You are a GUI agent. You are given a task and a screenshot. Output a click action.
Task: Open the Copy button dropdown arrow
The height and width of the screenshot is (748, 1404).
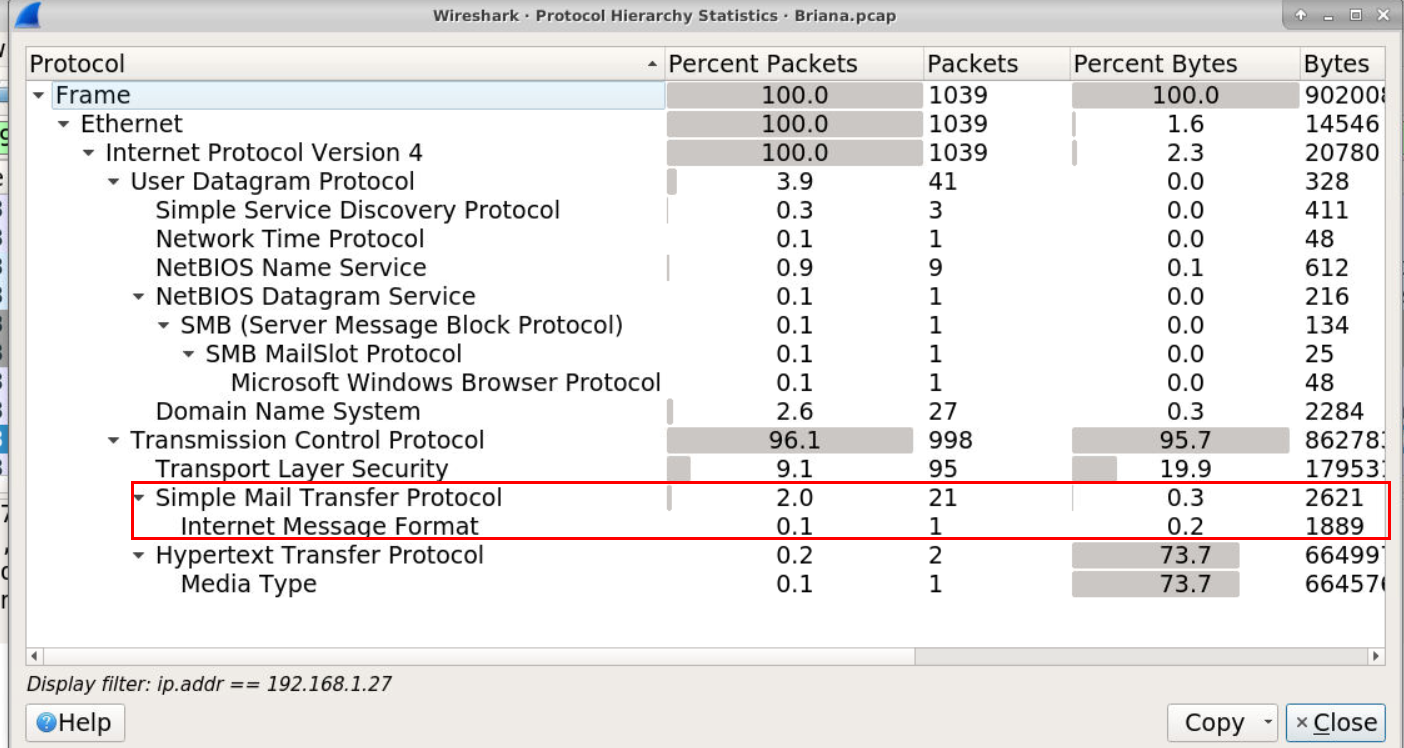(1268, 723)
